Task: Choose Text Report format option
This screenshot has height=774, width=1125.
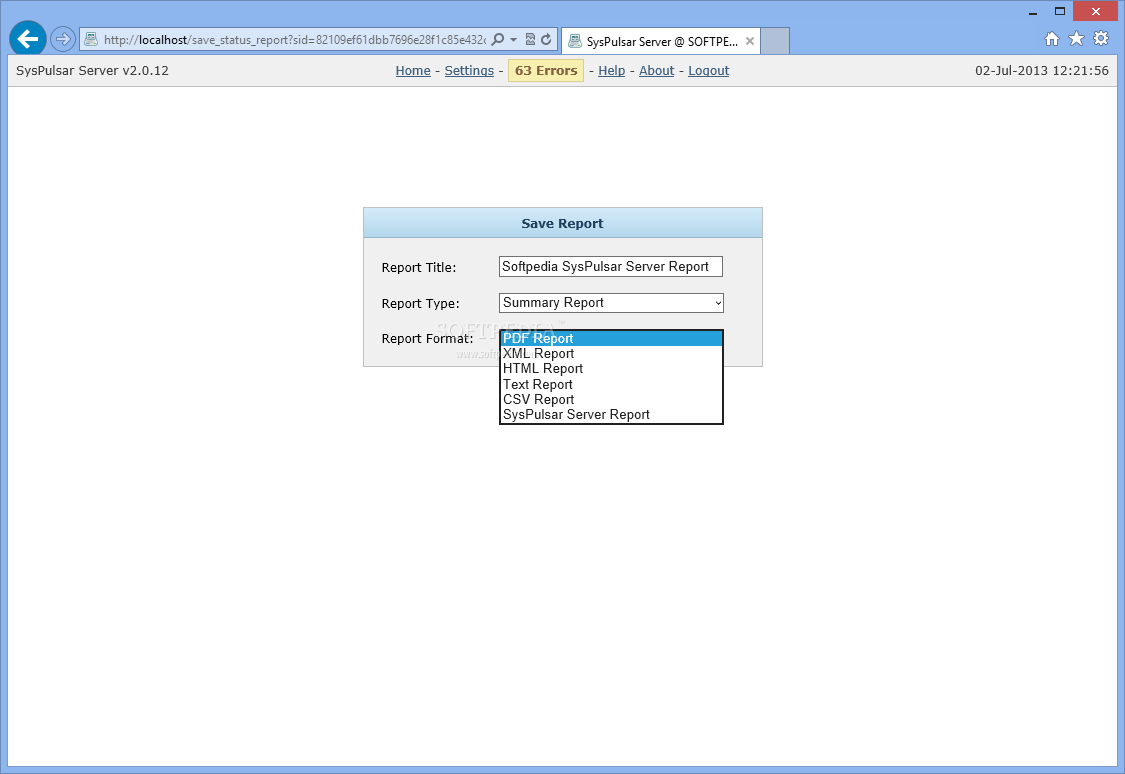Action: coord(611,384)
